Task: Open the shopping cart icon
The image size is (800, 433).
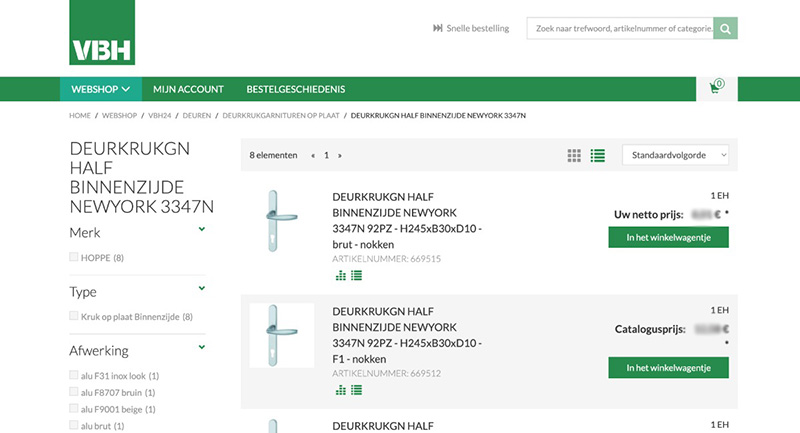Action: coord(715,88)
